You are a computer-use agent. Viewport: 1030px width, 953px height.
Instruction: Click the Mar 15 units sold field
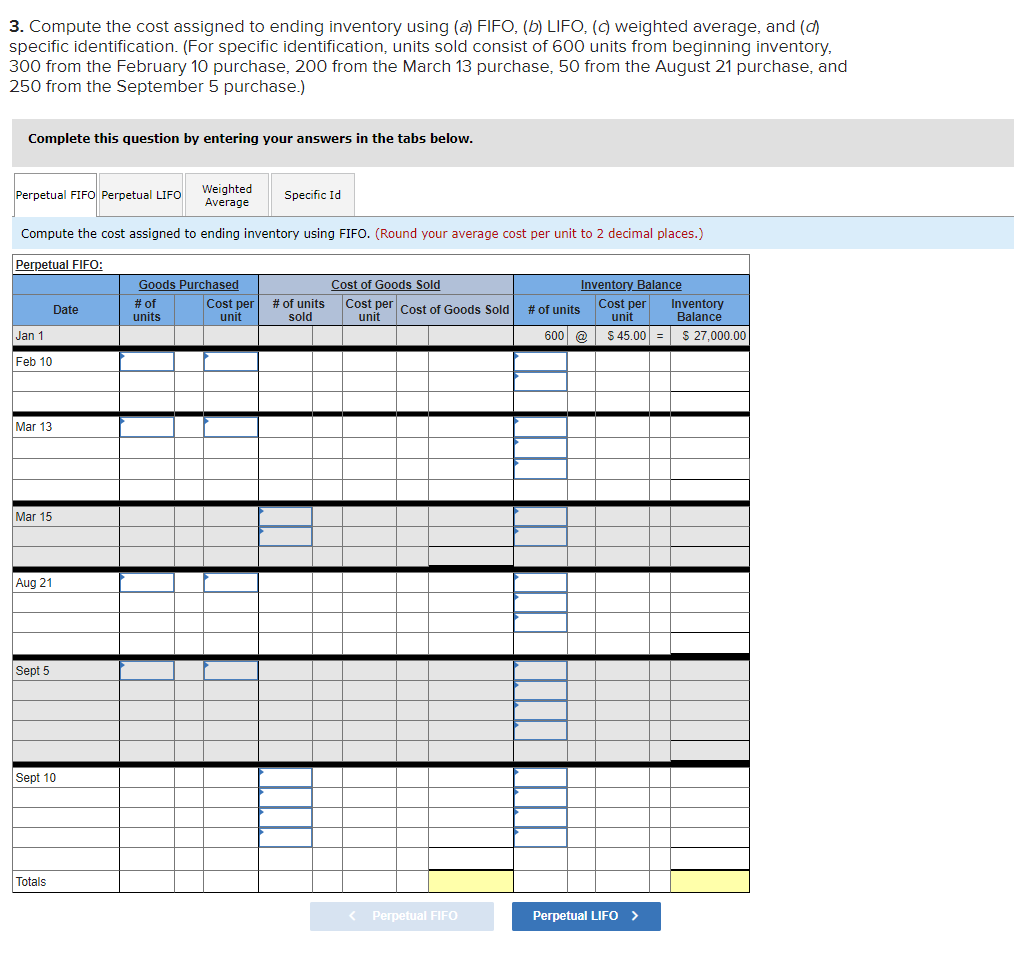point(285,517)
